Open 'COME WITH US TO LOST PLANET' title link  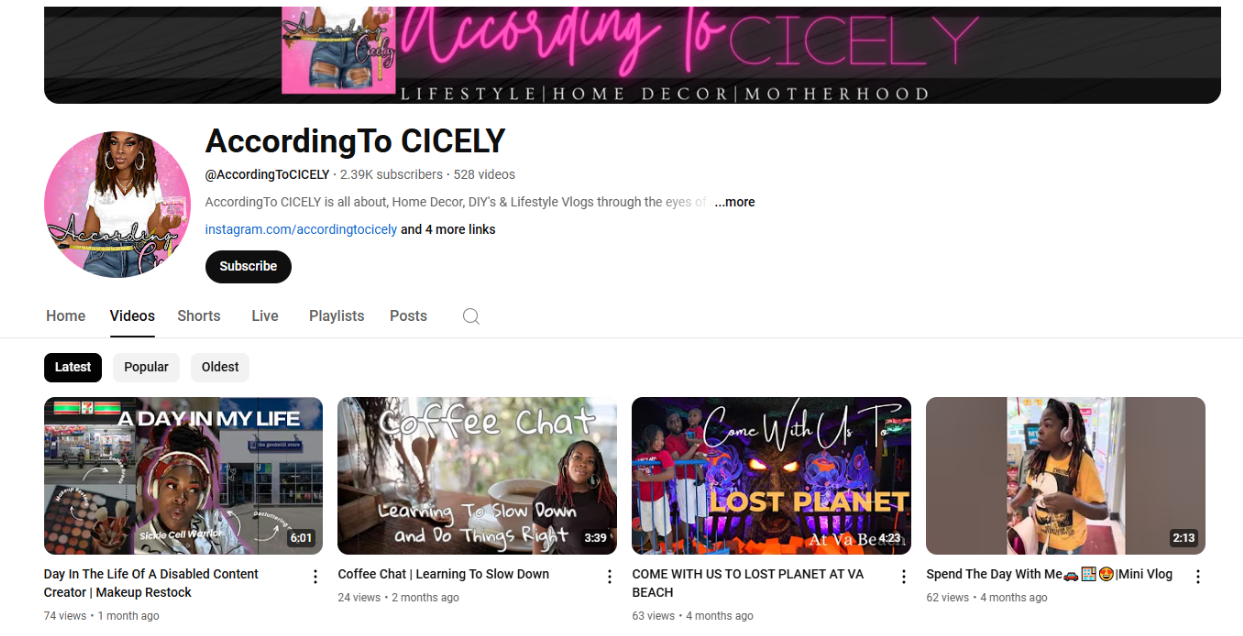pyautogui.click(x=748, y=583)
